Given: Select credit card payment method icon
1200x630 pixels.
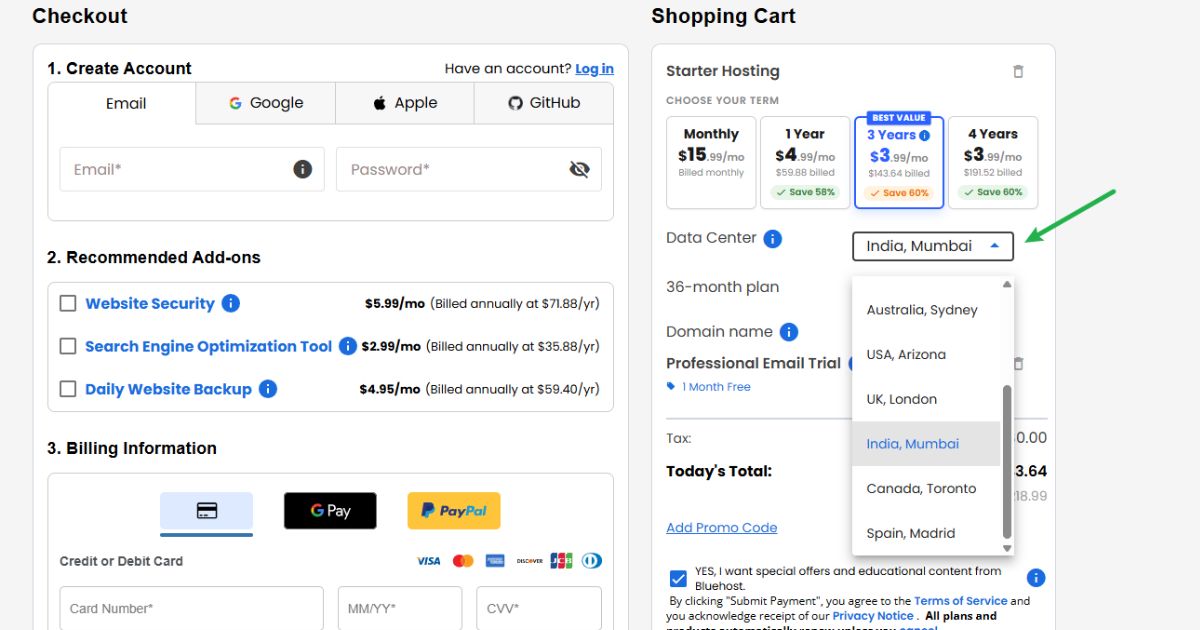Looking at the screenshot, I should coord(207,511).
